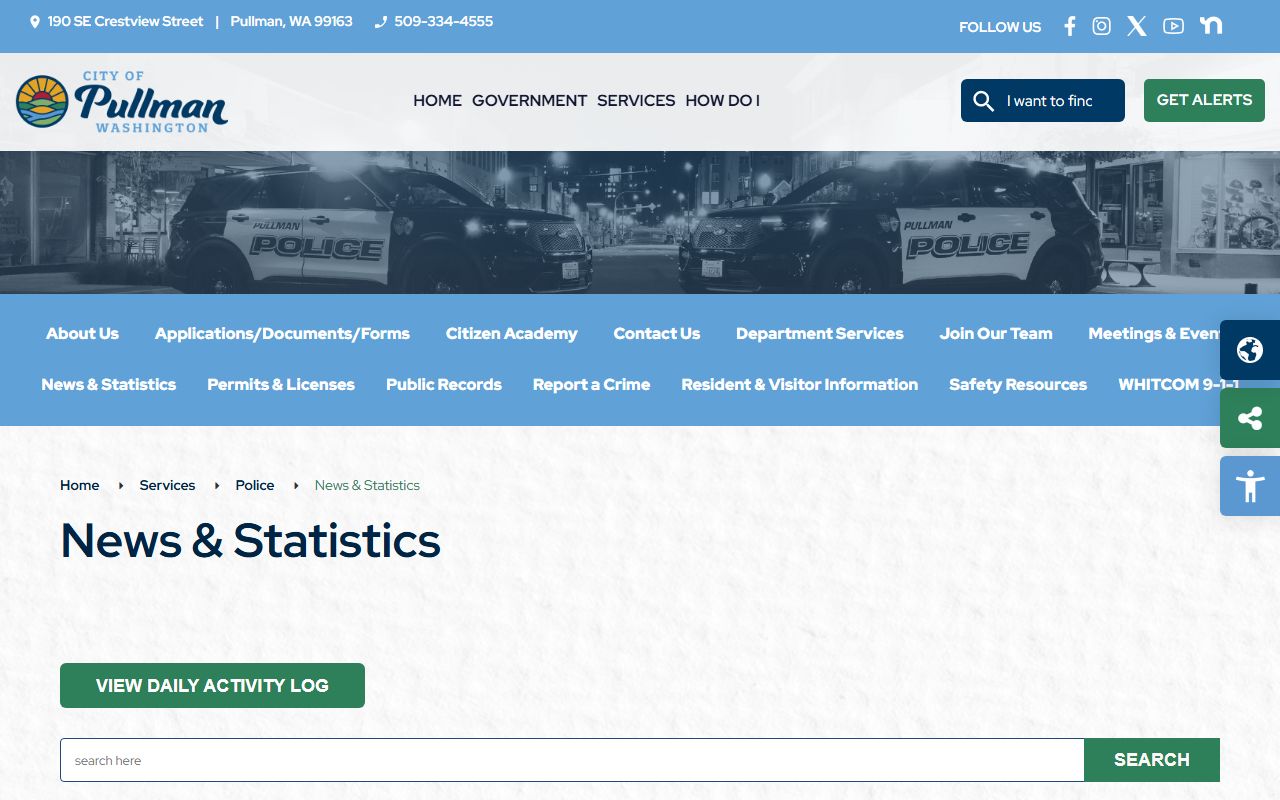Open the GOVERNMENT main menu

(x=529, y=100)
